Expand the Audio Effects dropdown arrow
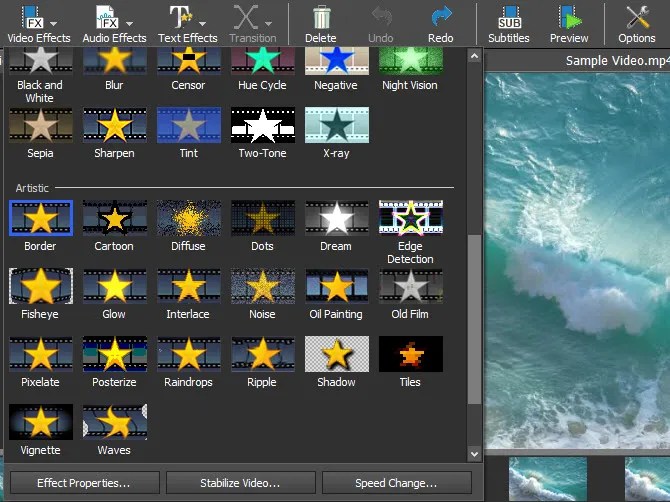The height and width of the screenshot is (502, 670). [x=129, y=23]
